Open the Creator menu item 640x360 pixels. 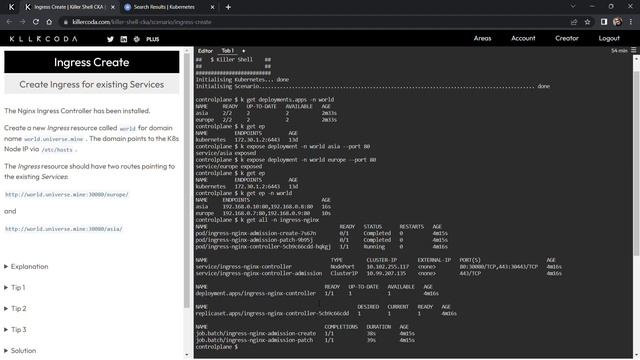coord(567,38)
